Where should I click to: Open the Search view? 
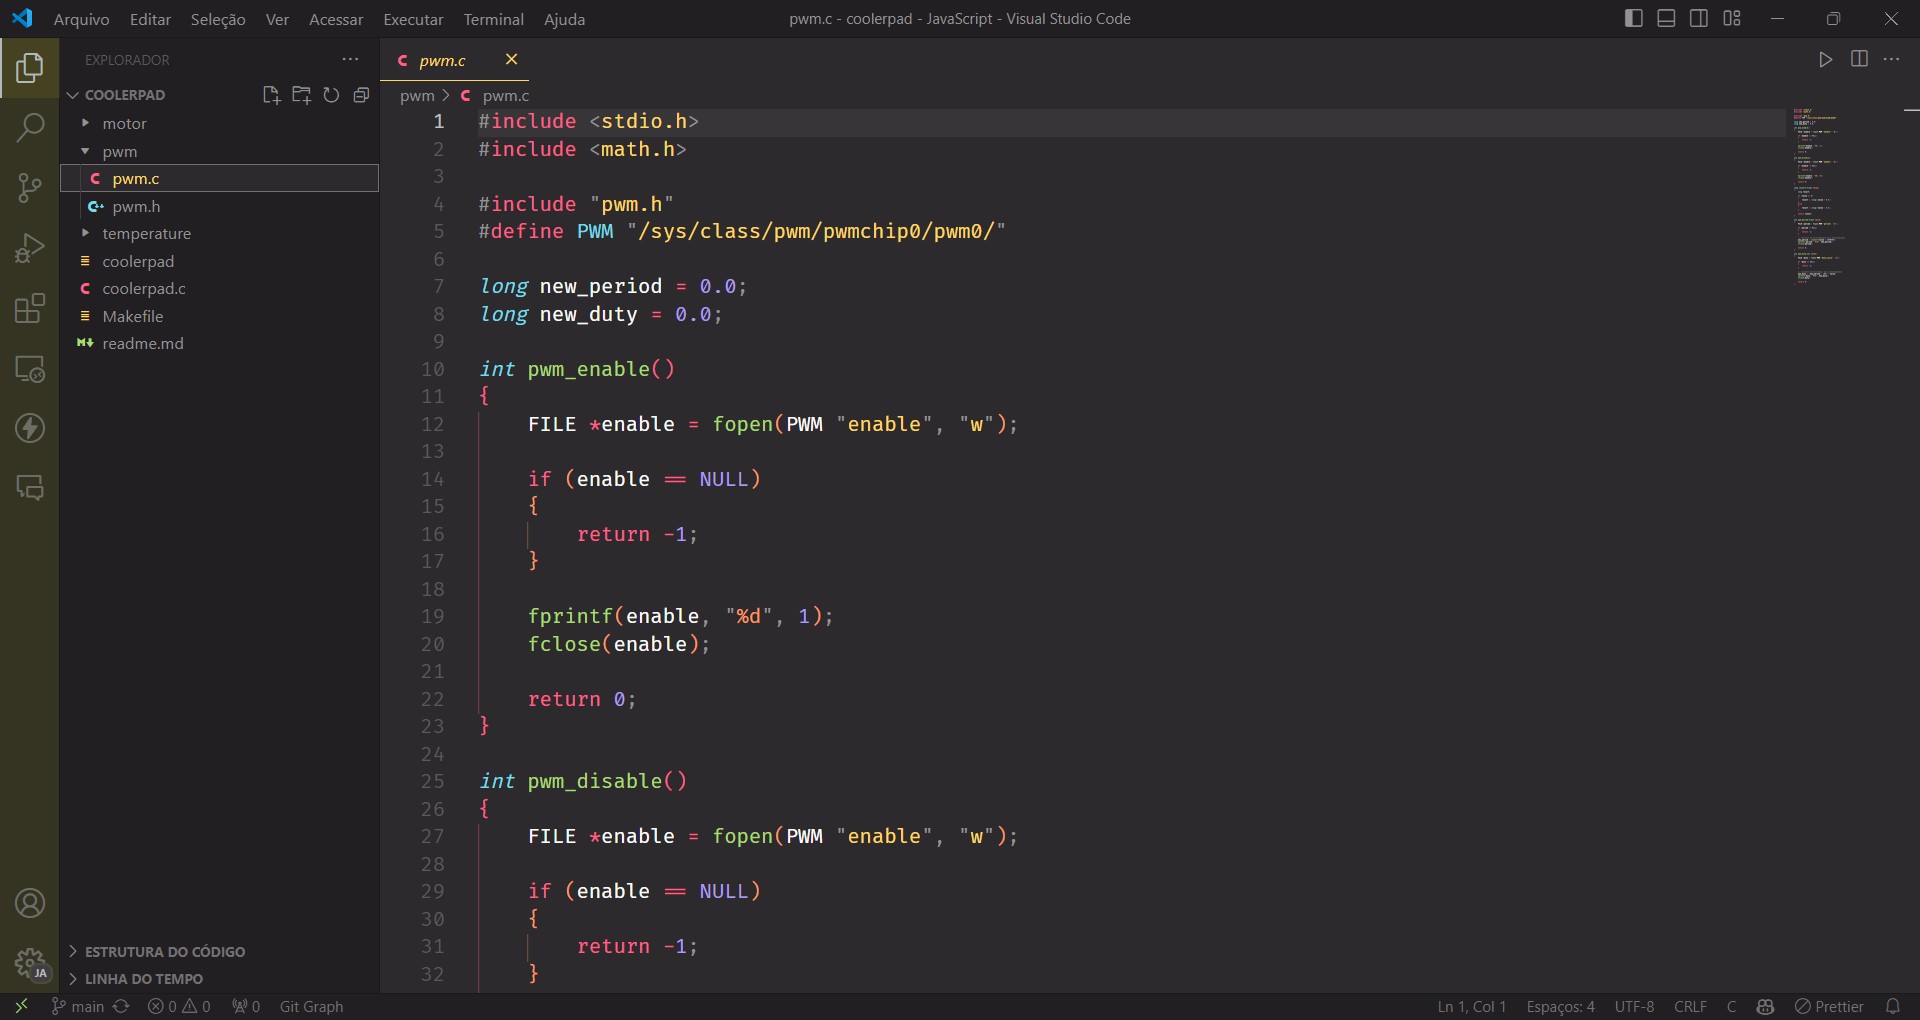click(30, 127)
